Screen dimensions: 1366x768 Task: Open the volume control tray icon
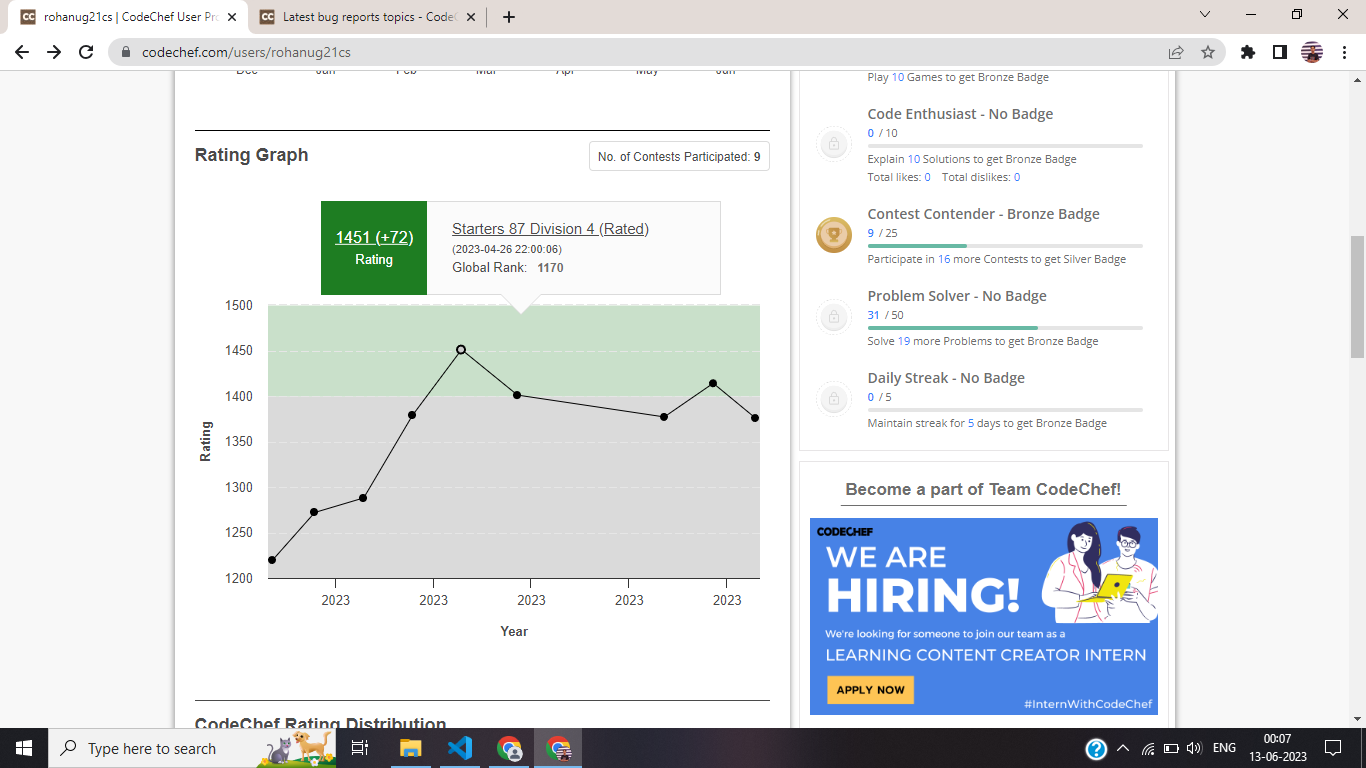click(1192, 748)
